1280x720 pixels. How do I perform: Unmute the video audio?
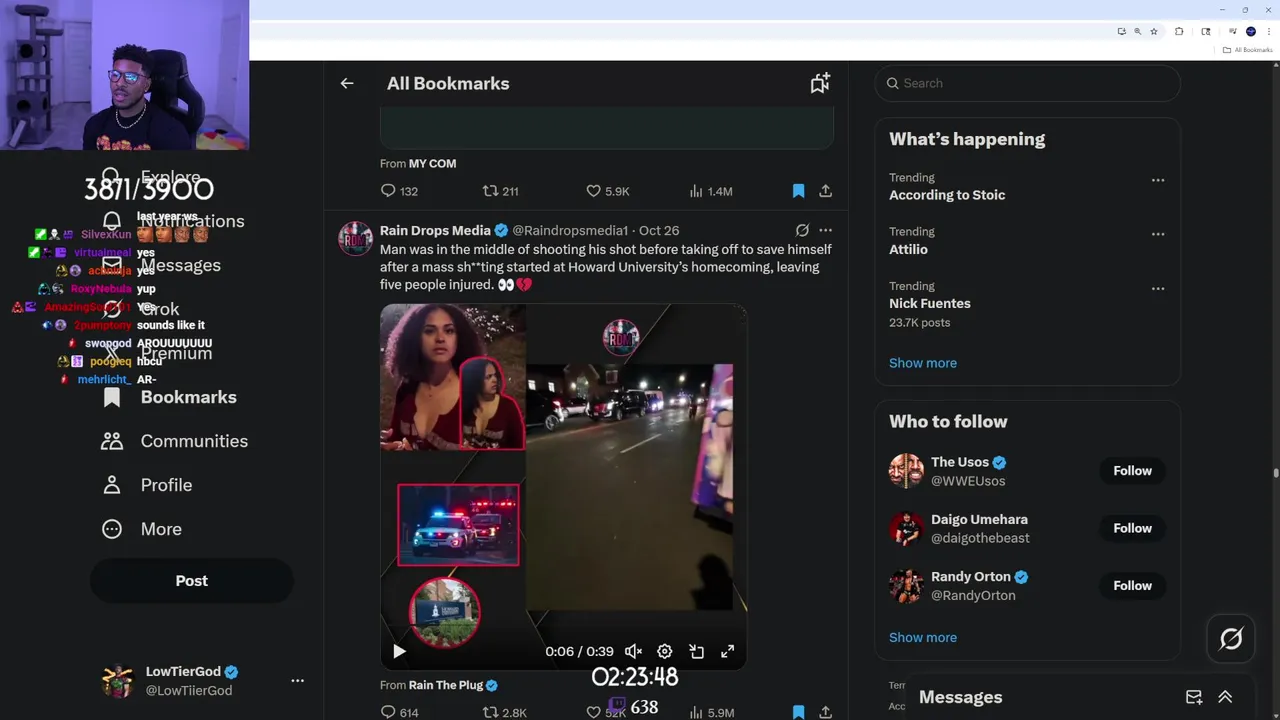coord(633,651)
